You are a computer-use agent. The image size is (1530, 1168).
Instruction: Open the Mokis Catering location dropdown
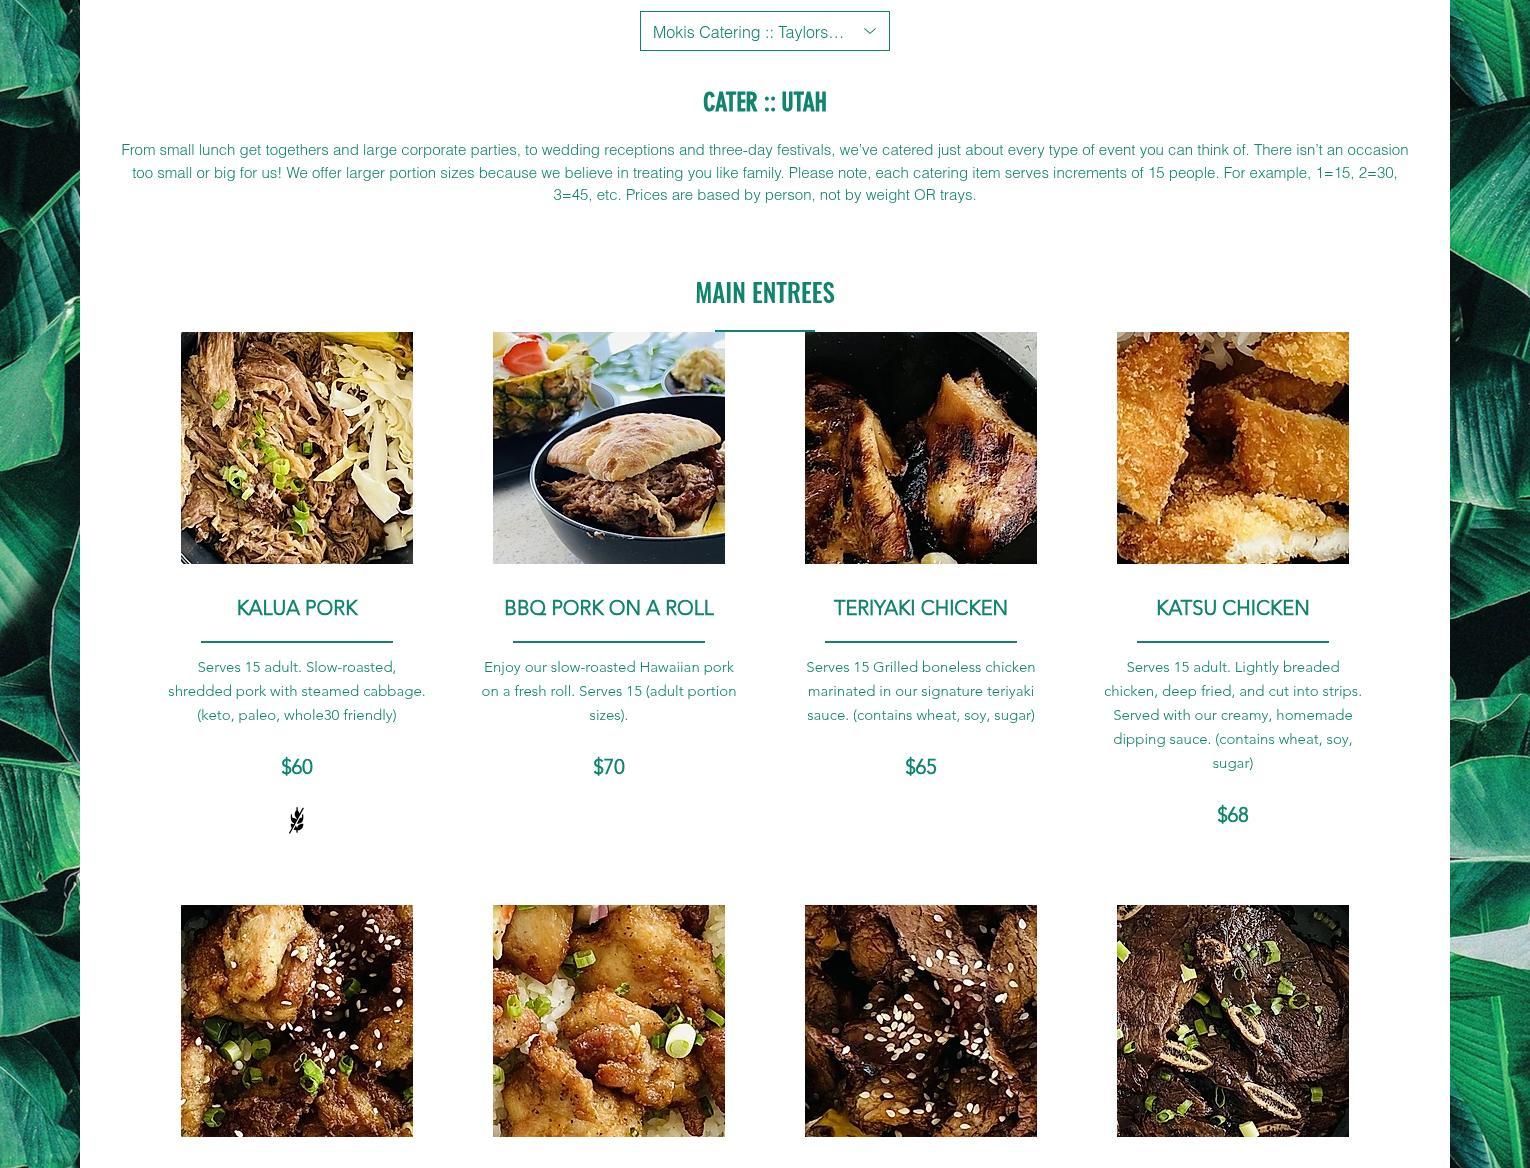point(764,31)
